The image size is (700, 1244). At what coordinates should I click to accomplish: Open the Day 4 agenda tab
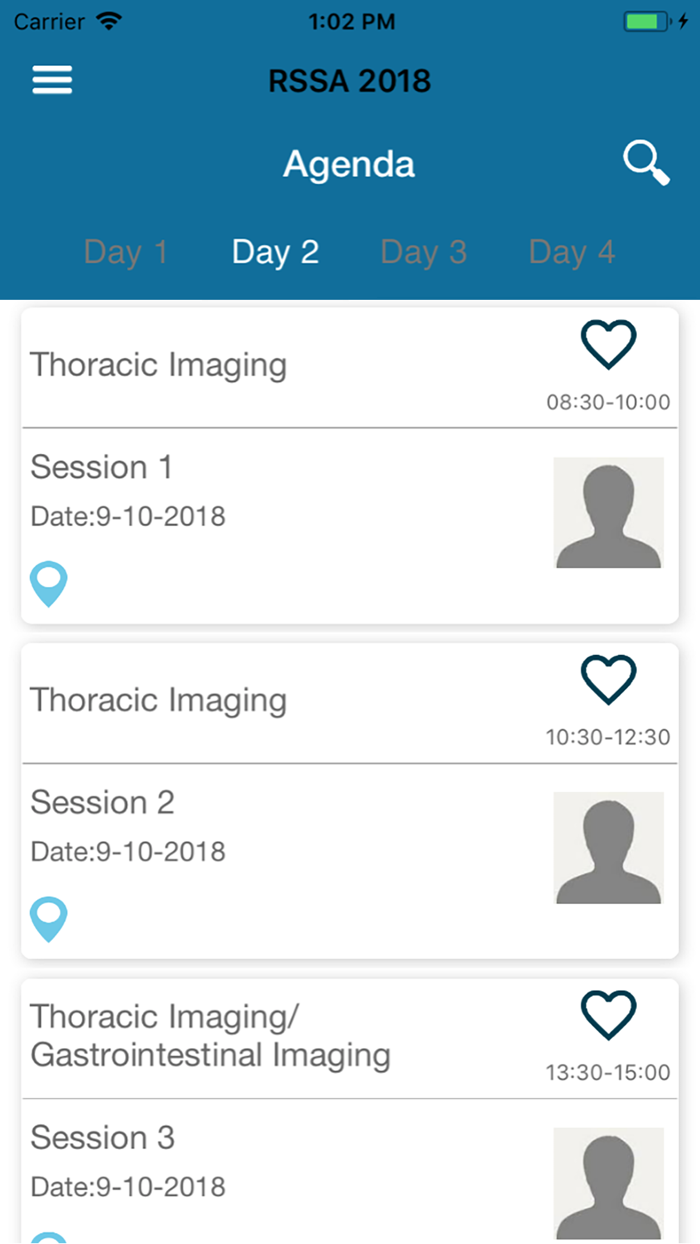pyautogui.click(x=572, y=252)
